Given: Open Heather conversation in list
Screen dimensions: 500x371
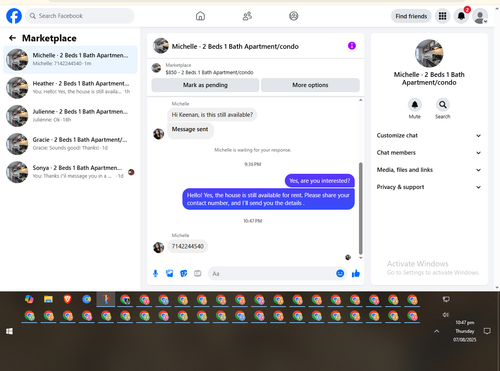Looking at the screenshot, I should click(70, 88).
